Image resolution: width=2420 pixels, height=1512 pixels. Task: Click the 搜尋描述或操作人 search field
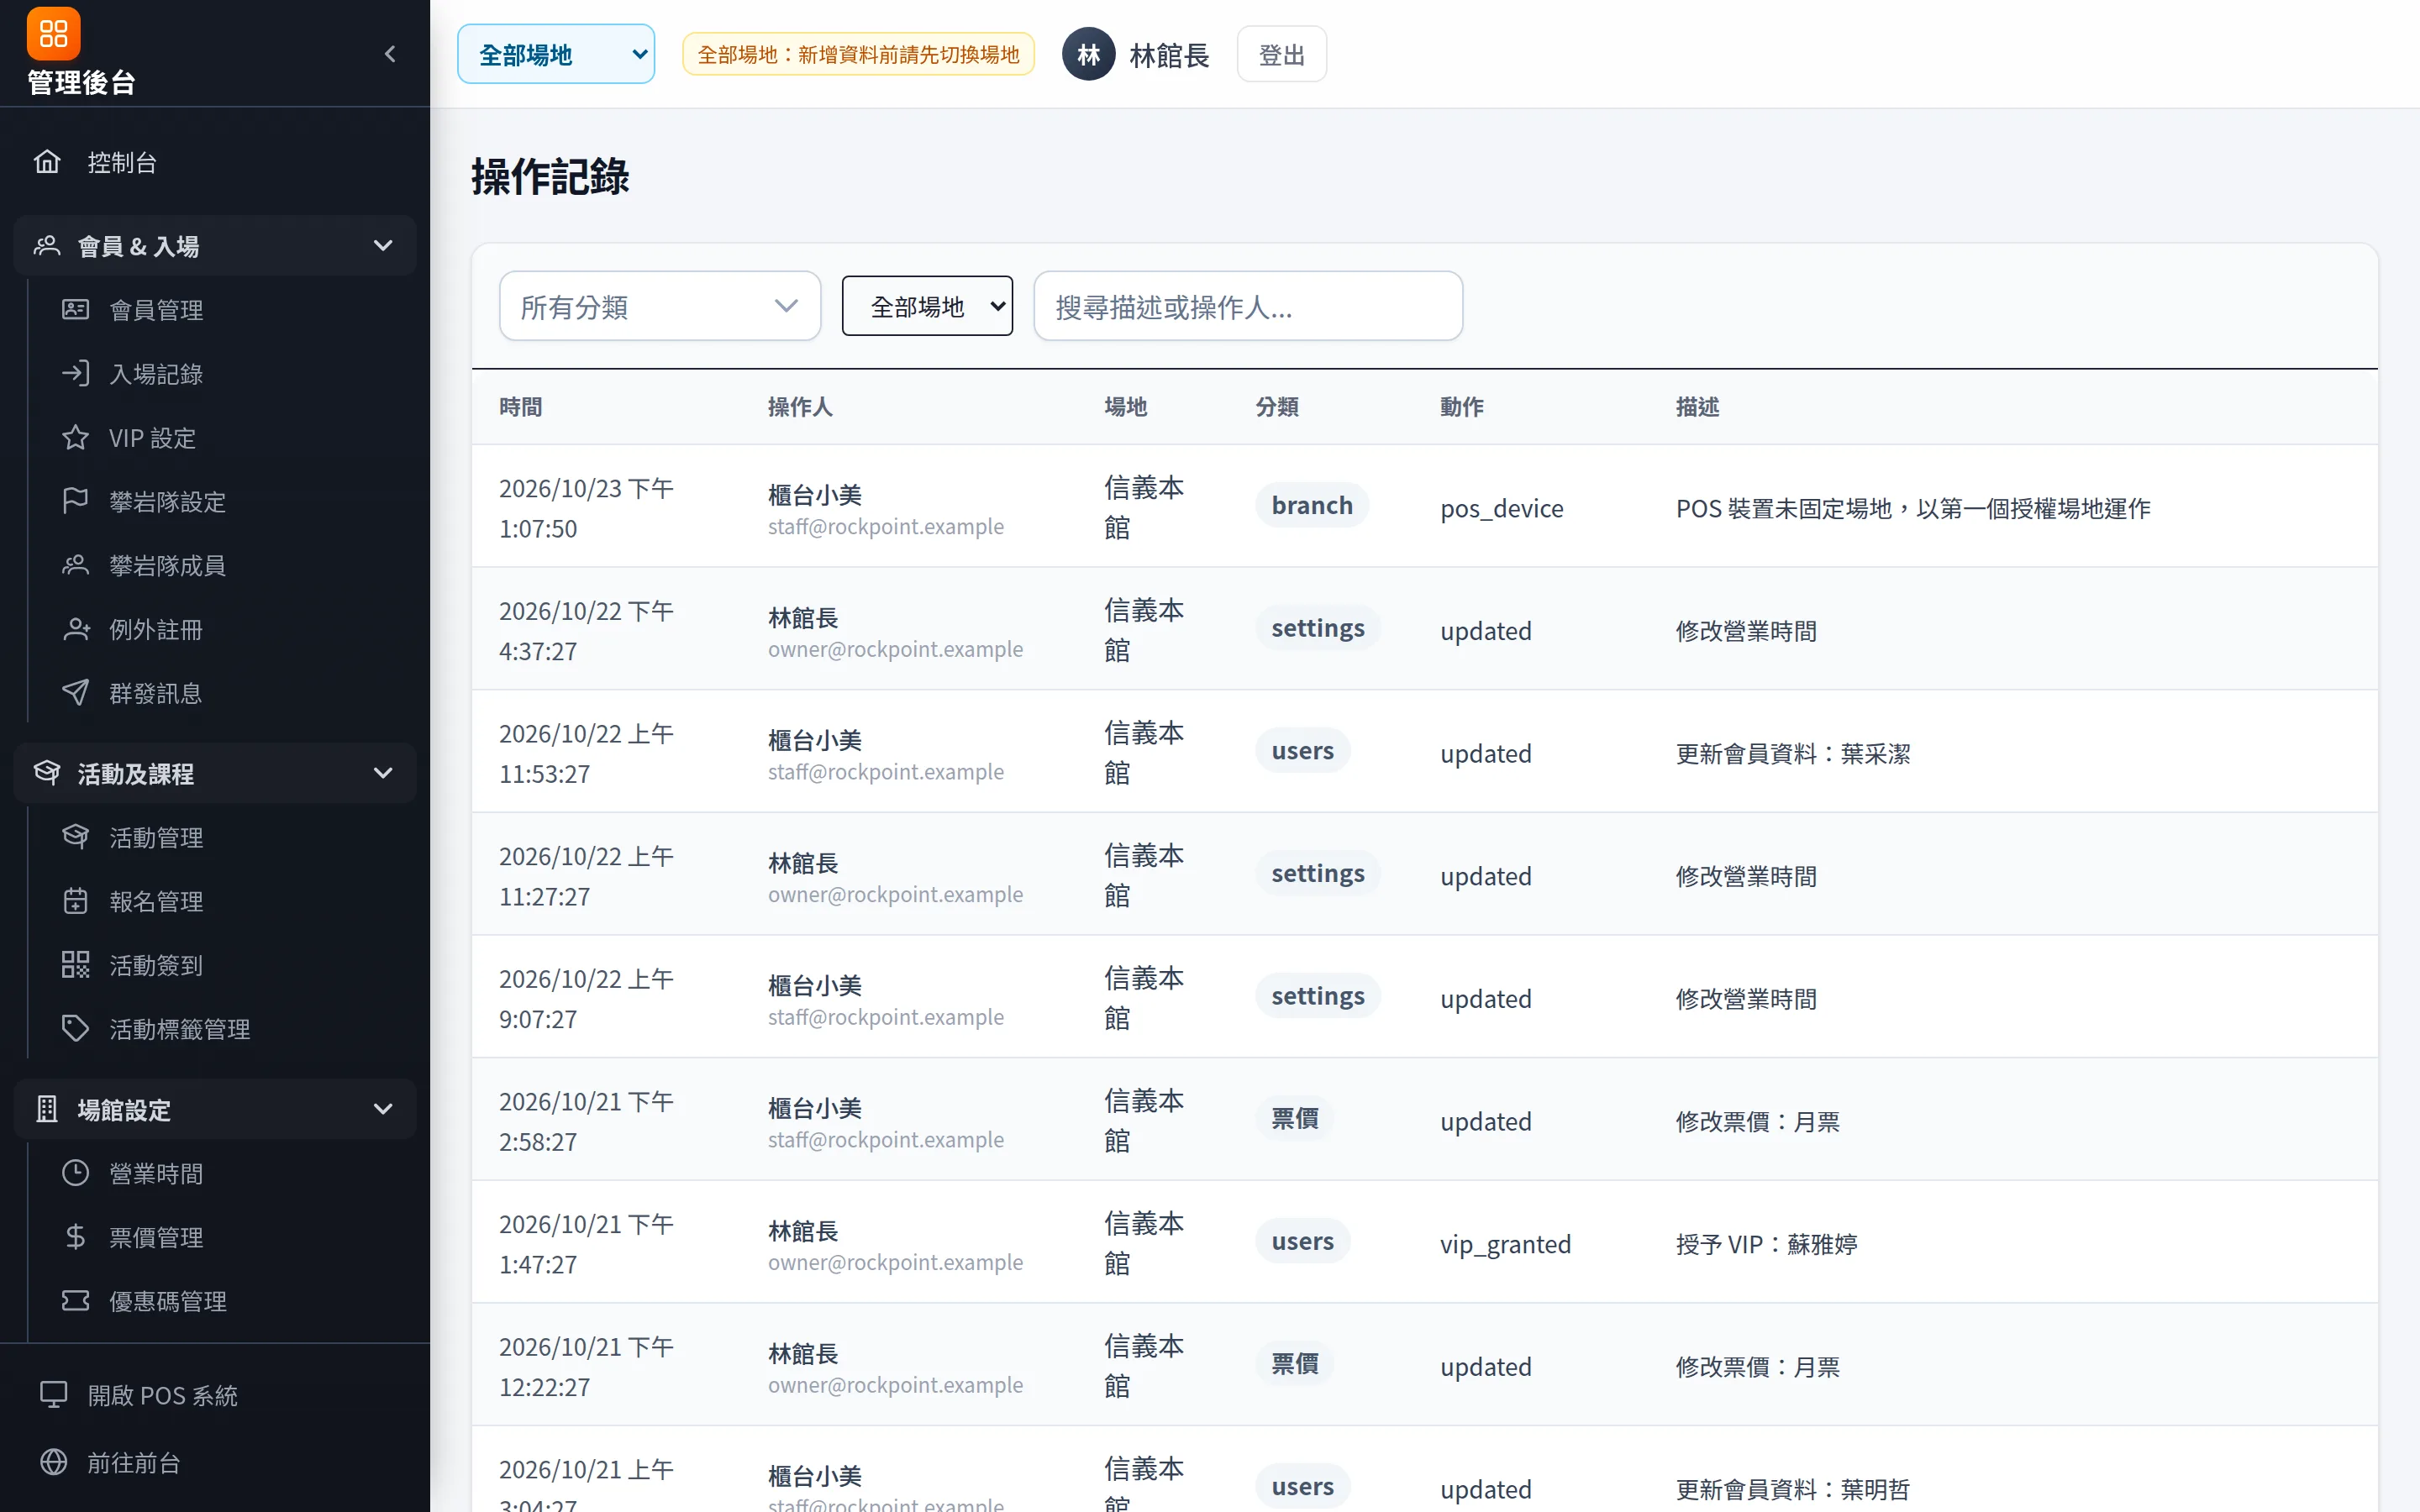coord(1248,306)
